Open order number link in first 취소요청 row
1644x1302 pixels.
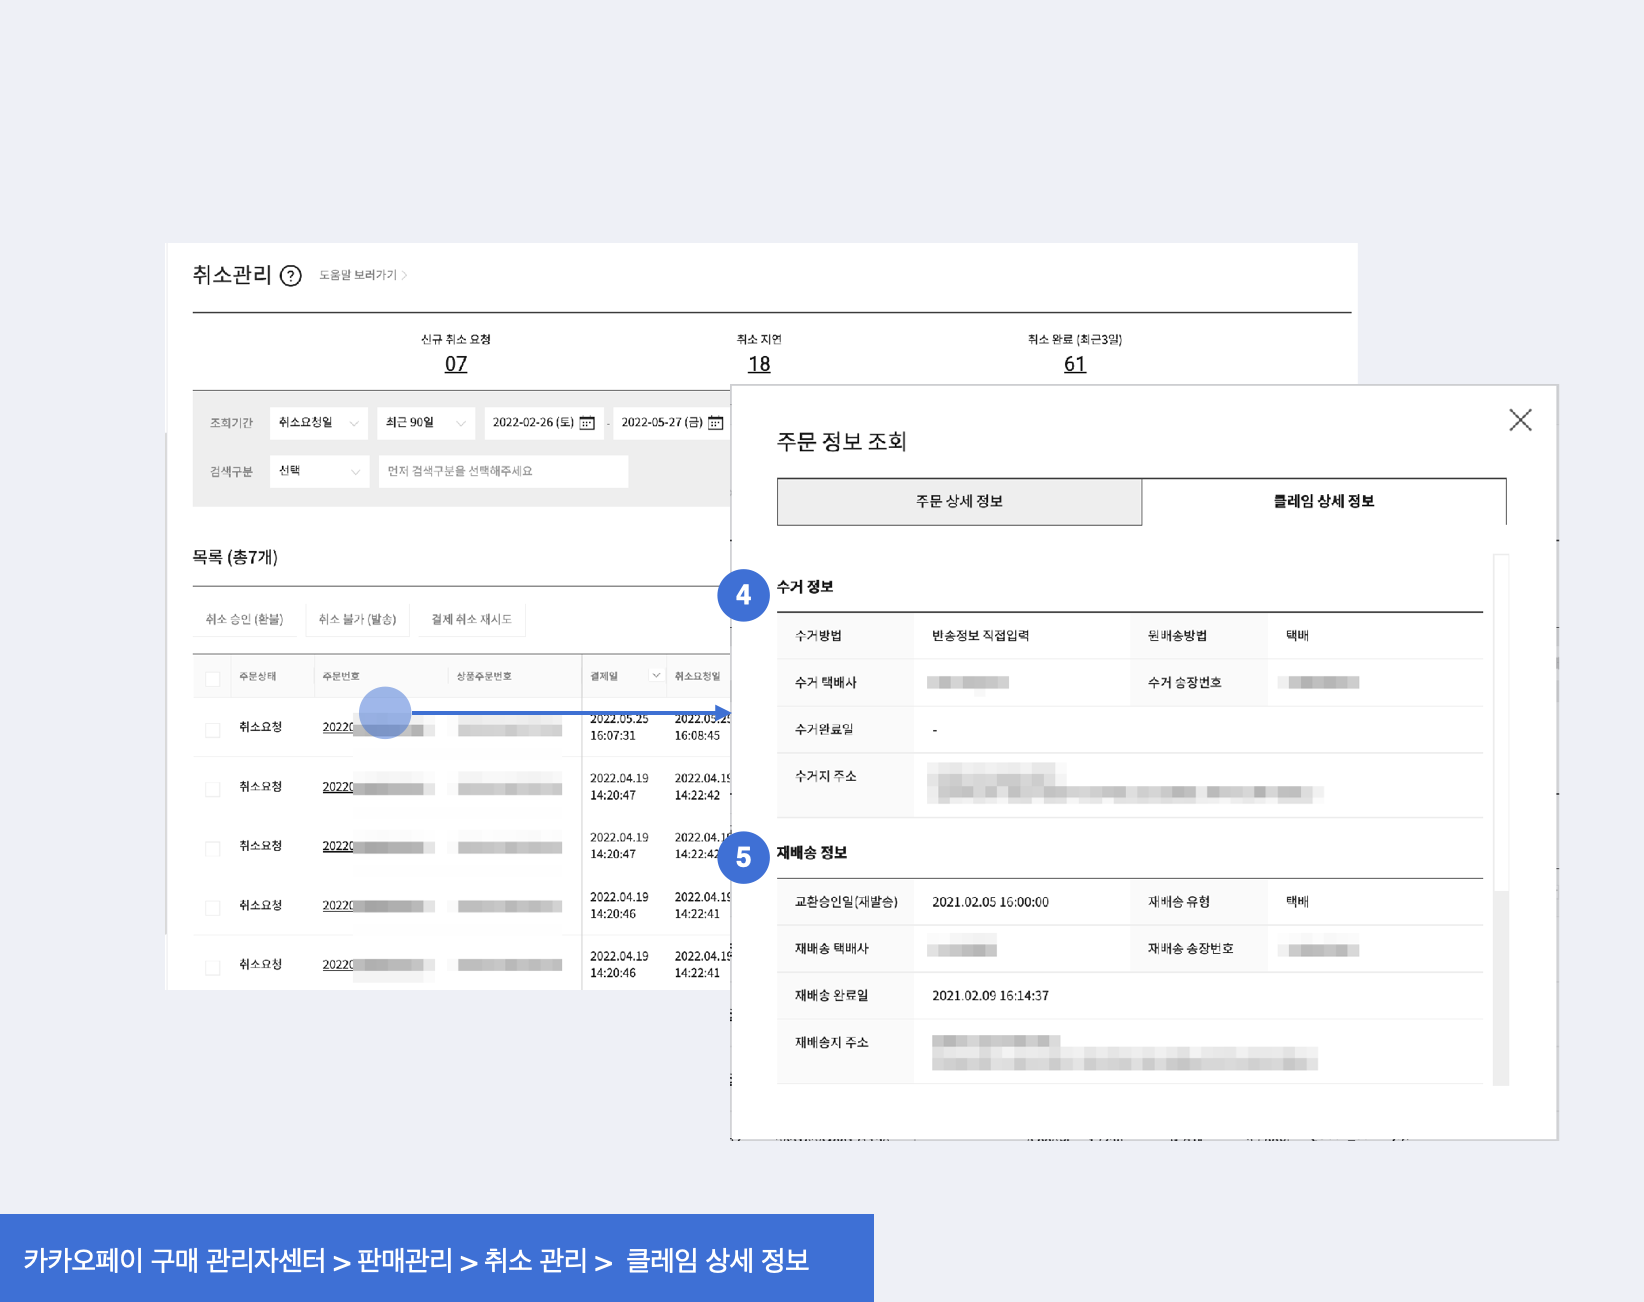point(378,728)
